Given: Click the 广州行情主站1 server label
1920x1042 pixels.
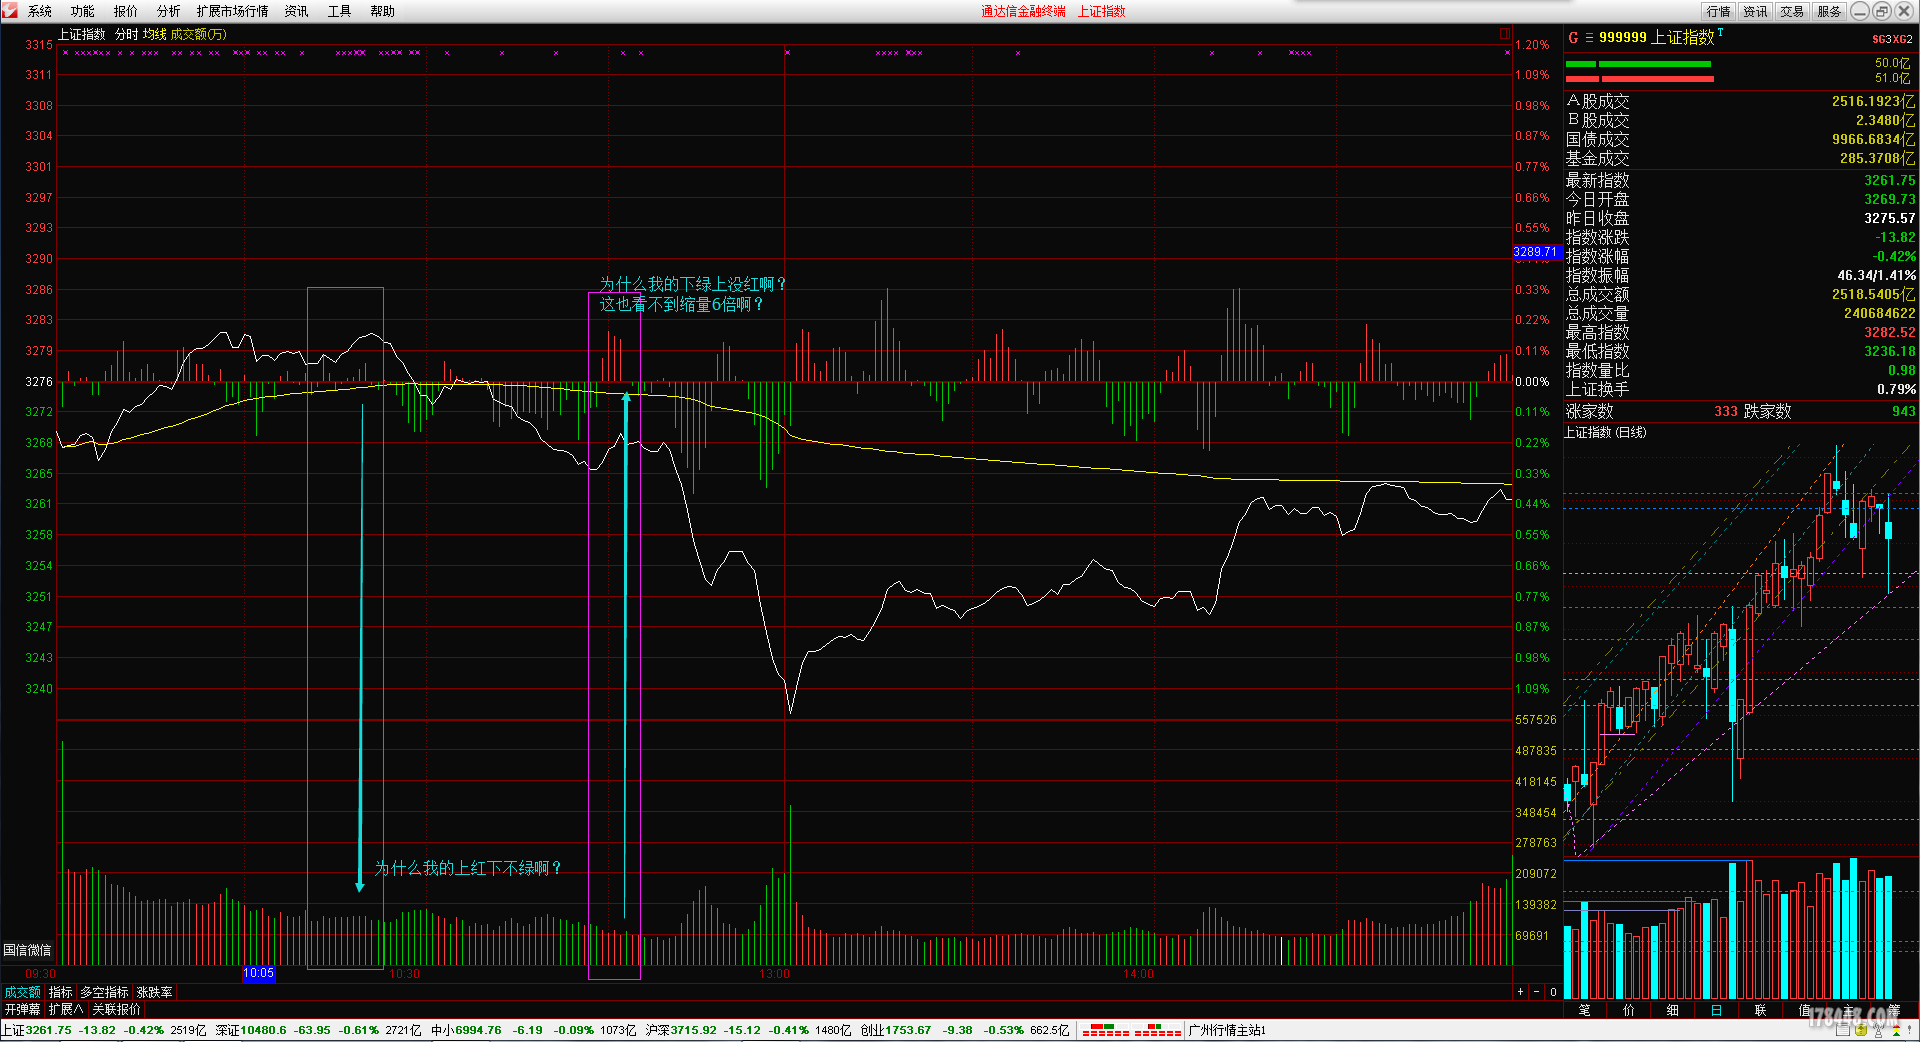Looking at the screenshot, I should 1228,1030.
